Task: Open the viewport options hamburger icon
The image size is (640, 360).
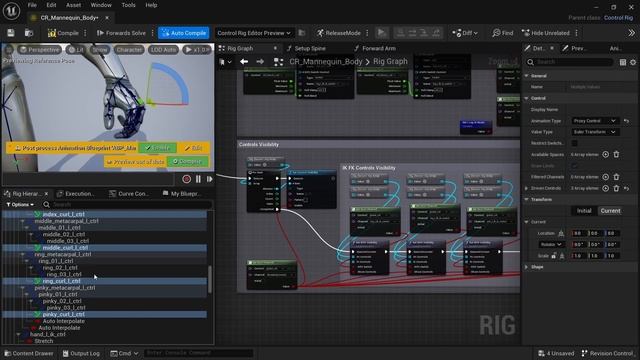Action: [x=9, y=50]
